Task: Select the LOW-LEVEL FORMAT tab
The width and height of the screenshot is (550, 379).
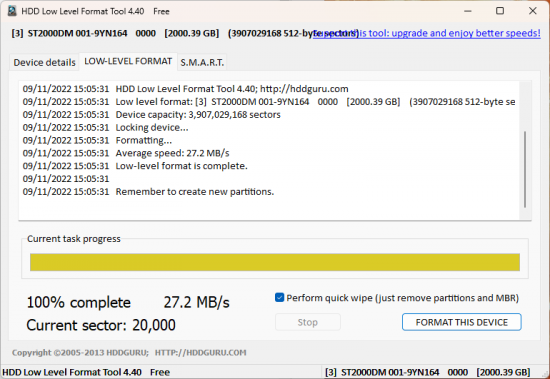Action: pos(128,61)
